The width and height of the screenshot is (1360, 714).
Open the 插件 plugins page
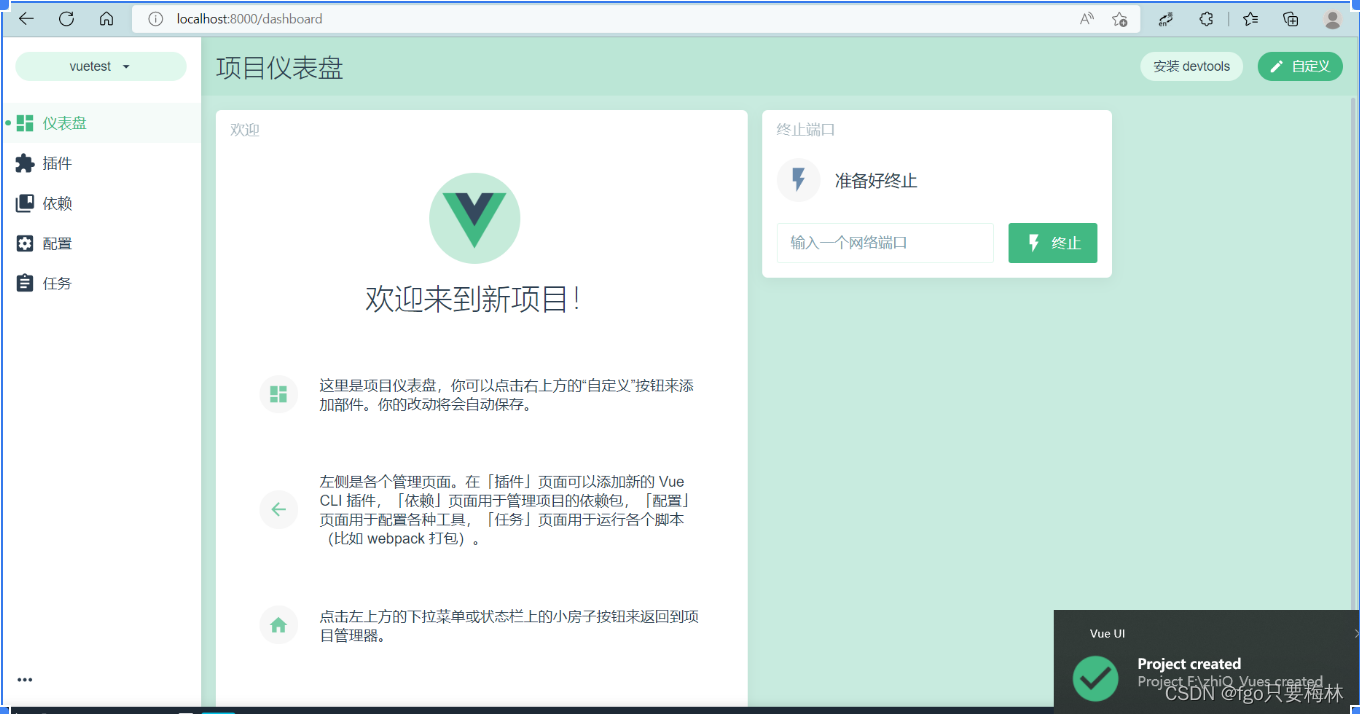101,163
